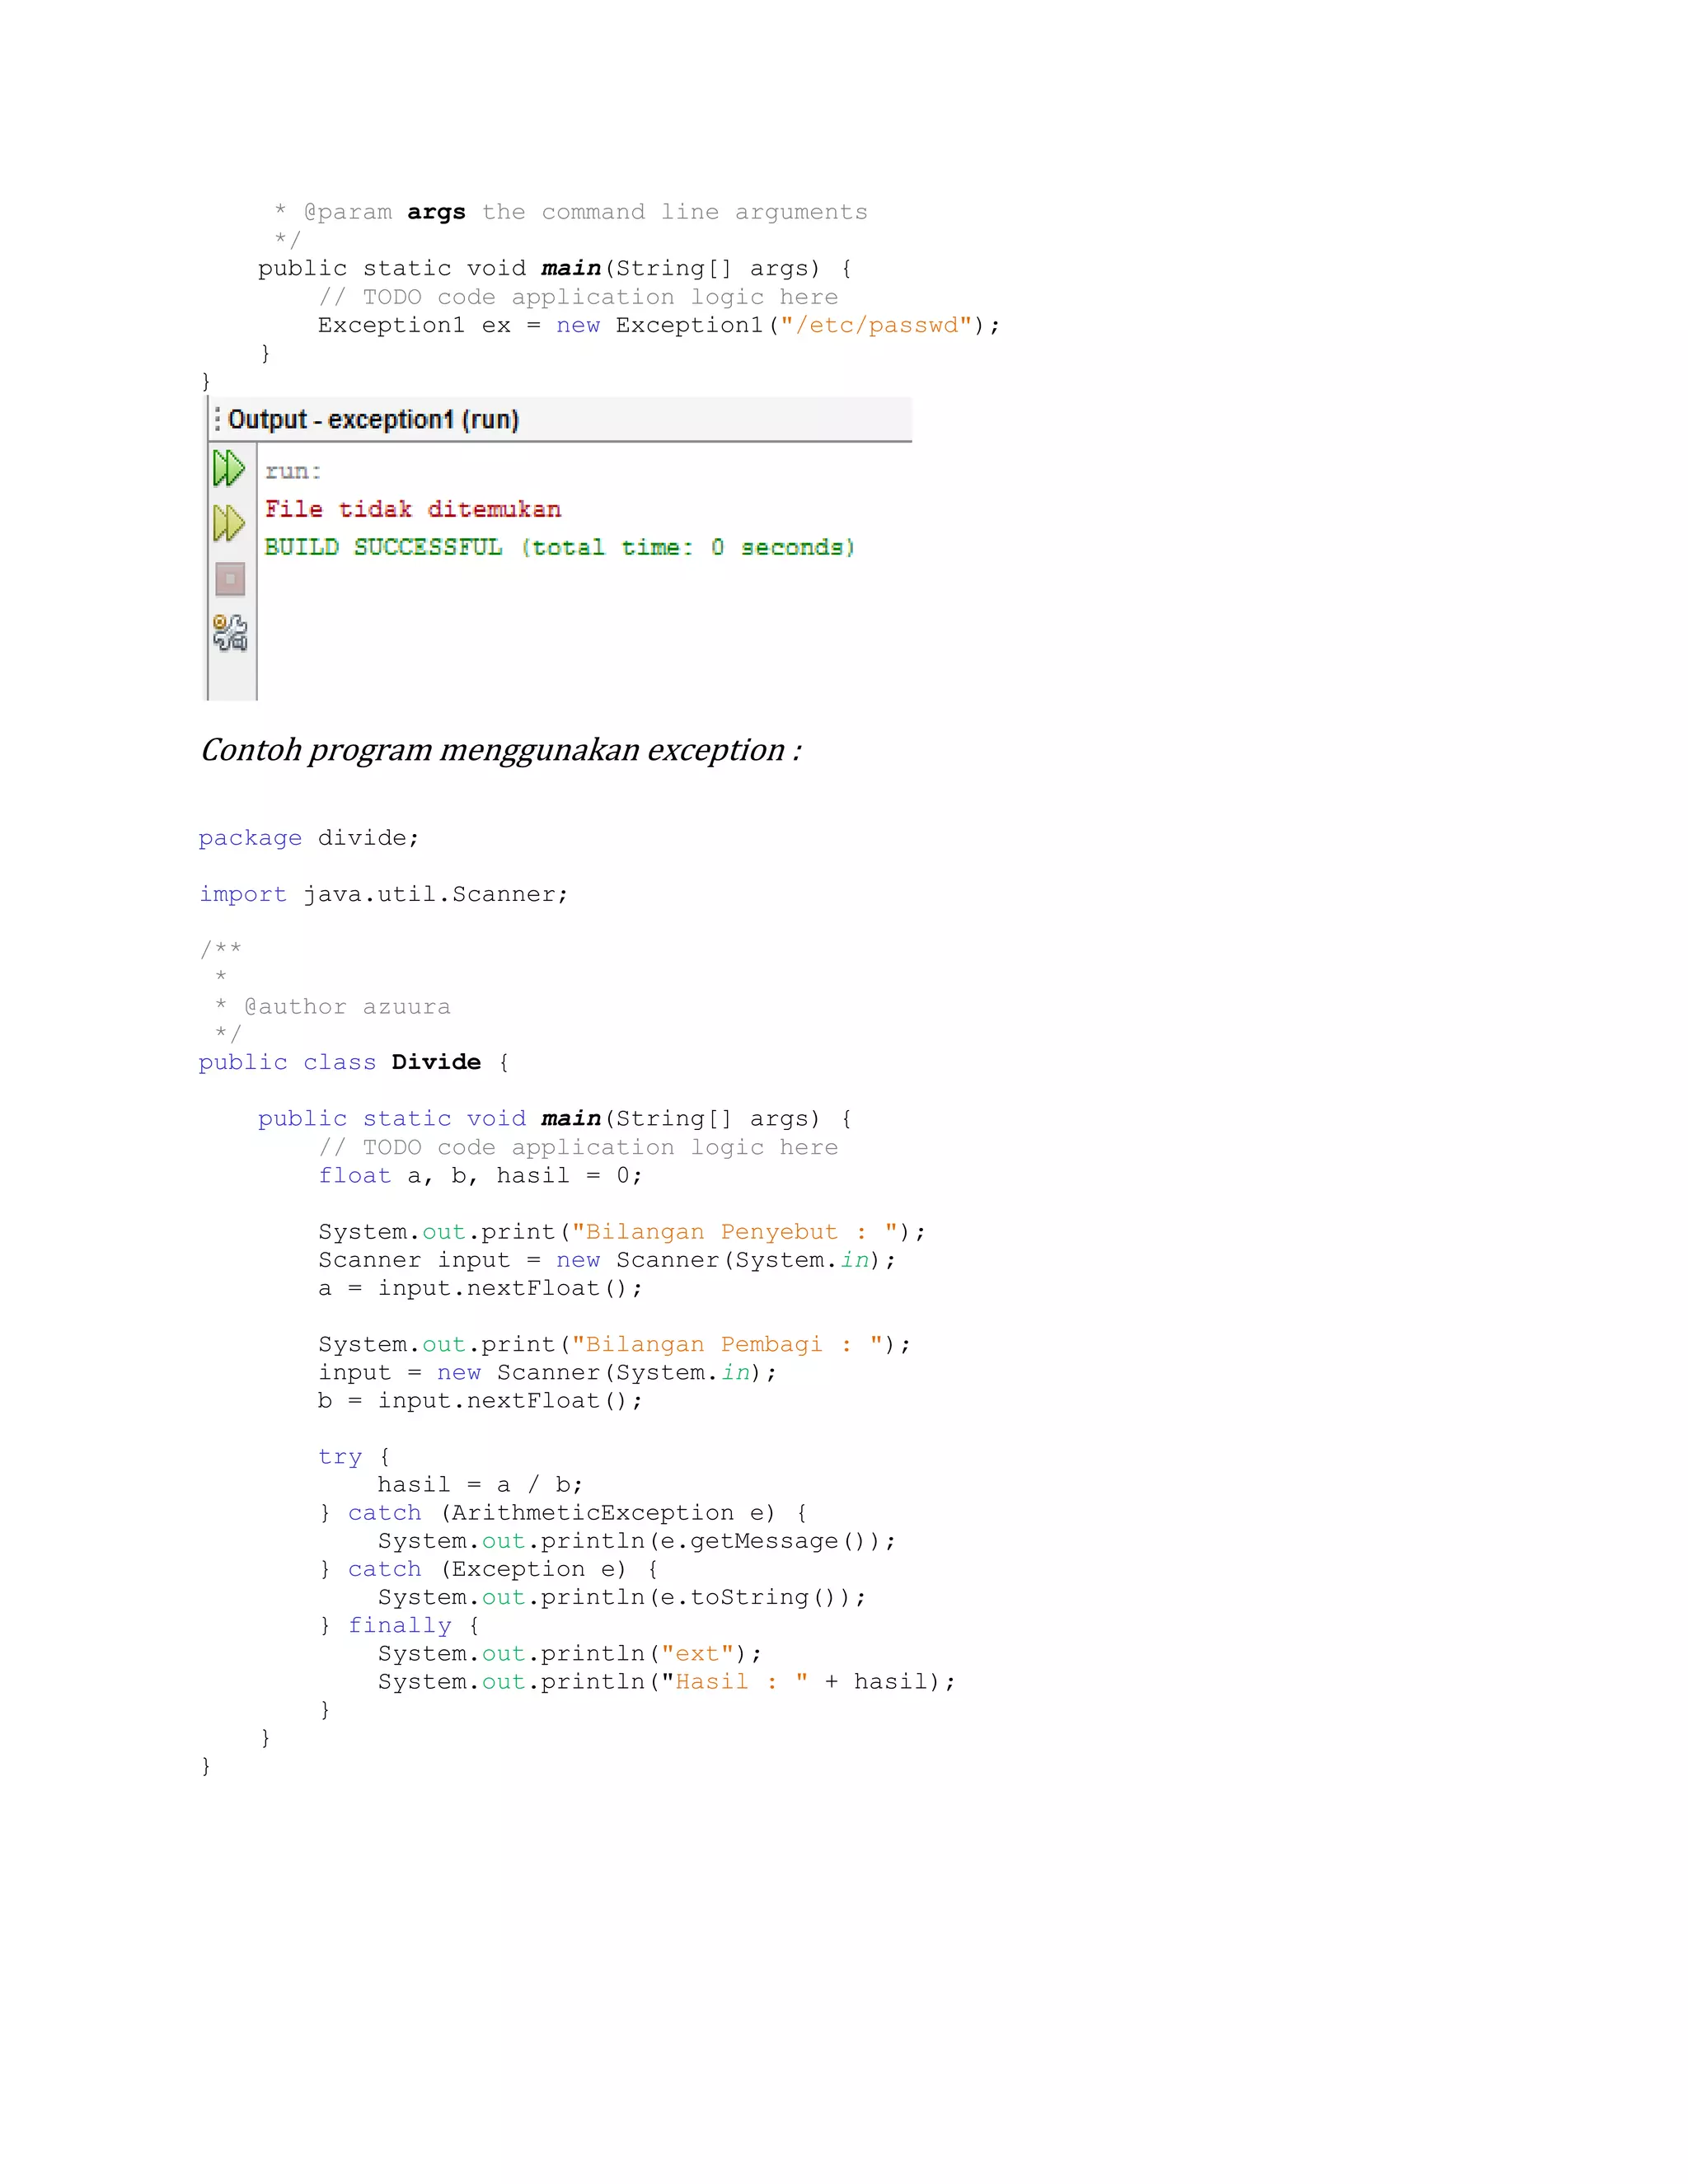Click the 'finally {' line
1688x2184 pixels.
click(x=399, y=1626)
